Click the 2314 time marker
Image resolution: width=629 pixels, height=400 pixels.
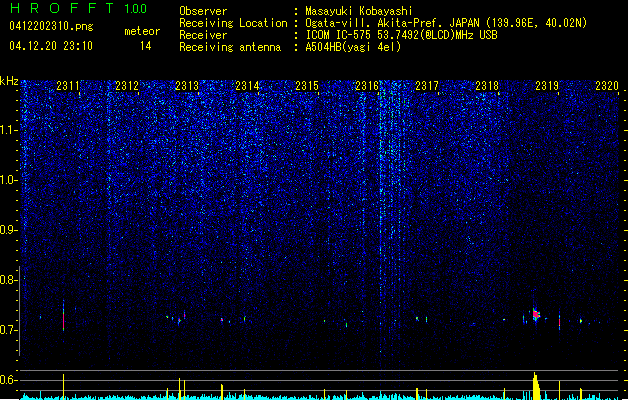pyautogui.click(x=247, y=85)
